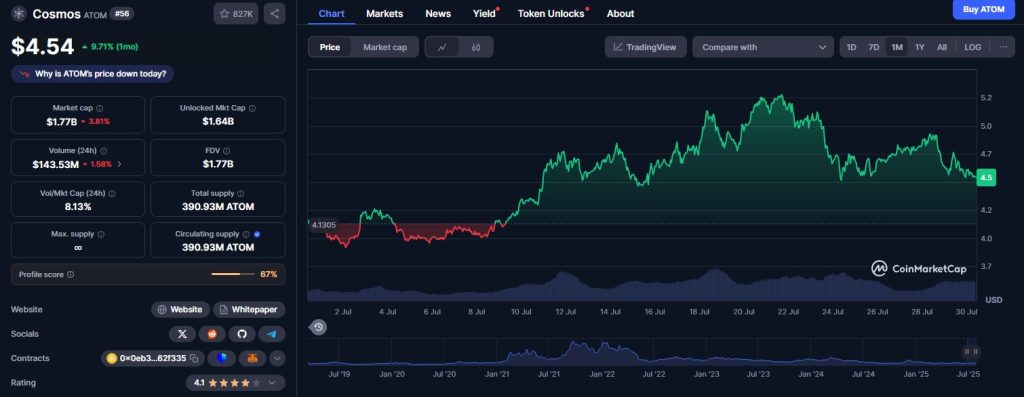Click the blue shield wallet icon in Contracts

coord(221,358)
